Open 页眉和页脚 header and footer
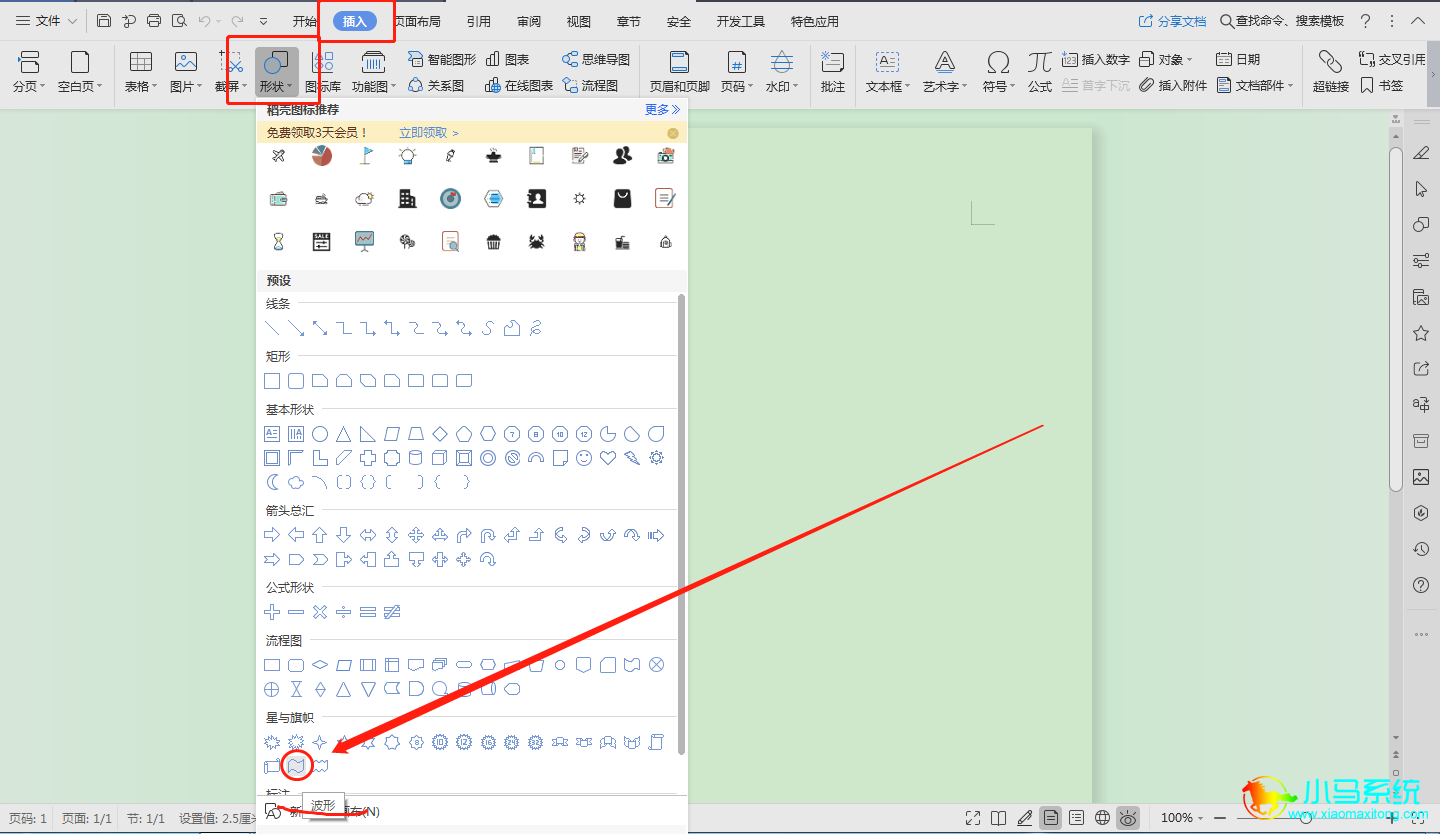This screenshot has height=834, width=1440. (680, 73)
